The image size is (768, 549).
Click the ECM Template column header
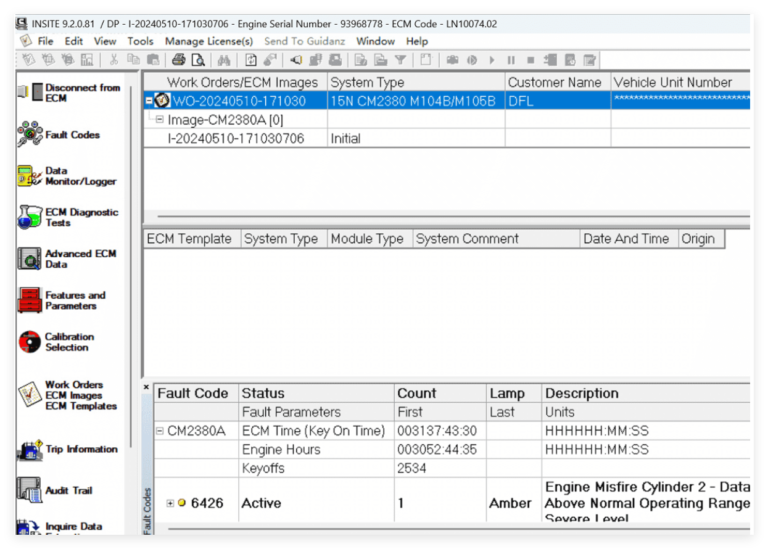192,239
